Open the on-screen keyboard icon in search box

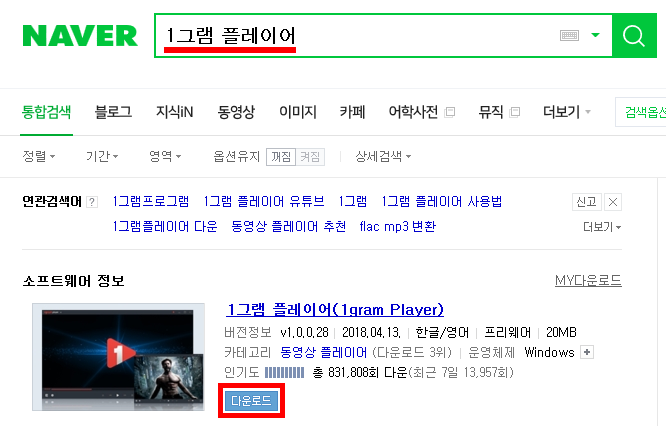[x=569, y=36]
